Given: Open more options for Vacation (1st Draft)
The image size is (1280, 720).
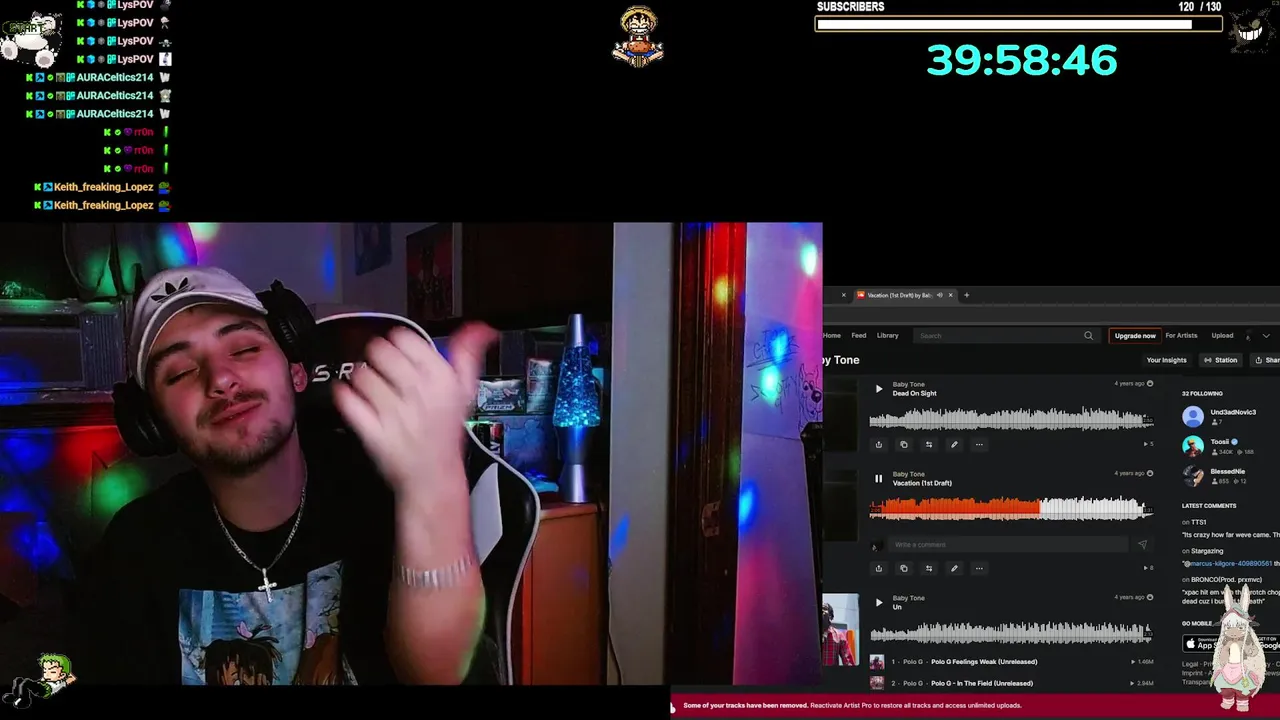Looking at the screenshot, I should [x=979, y=568].
